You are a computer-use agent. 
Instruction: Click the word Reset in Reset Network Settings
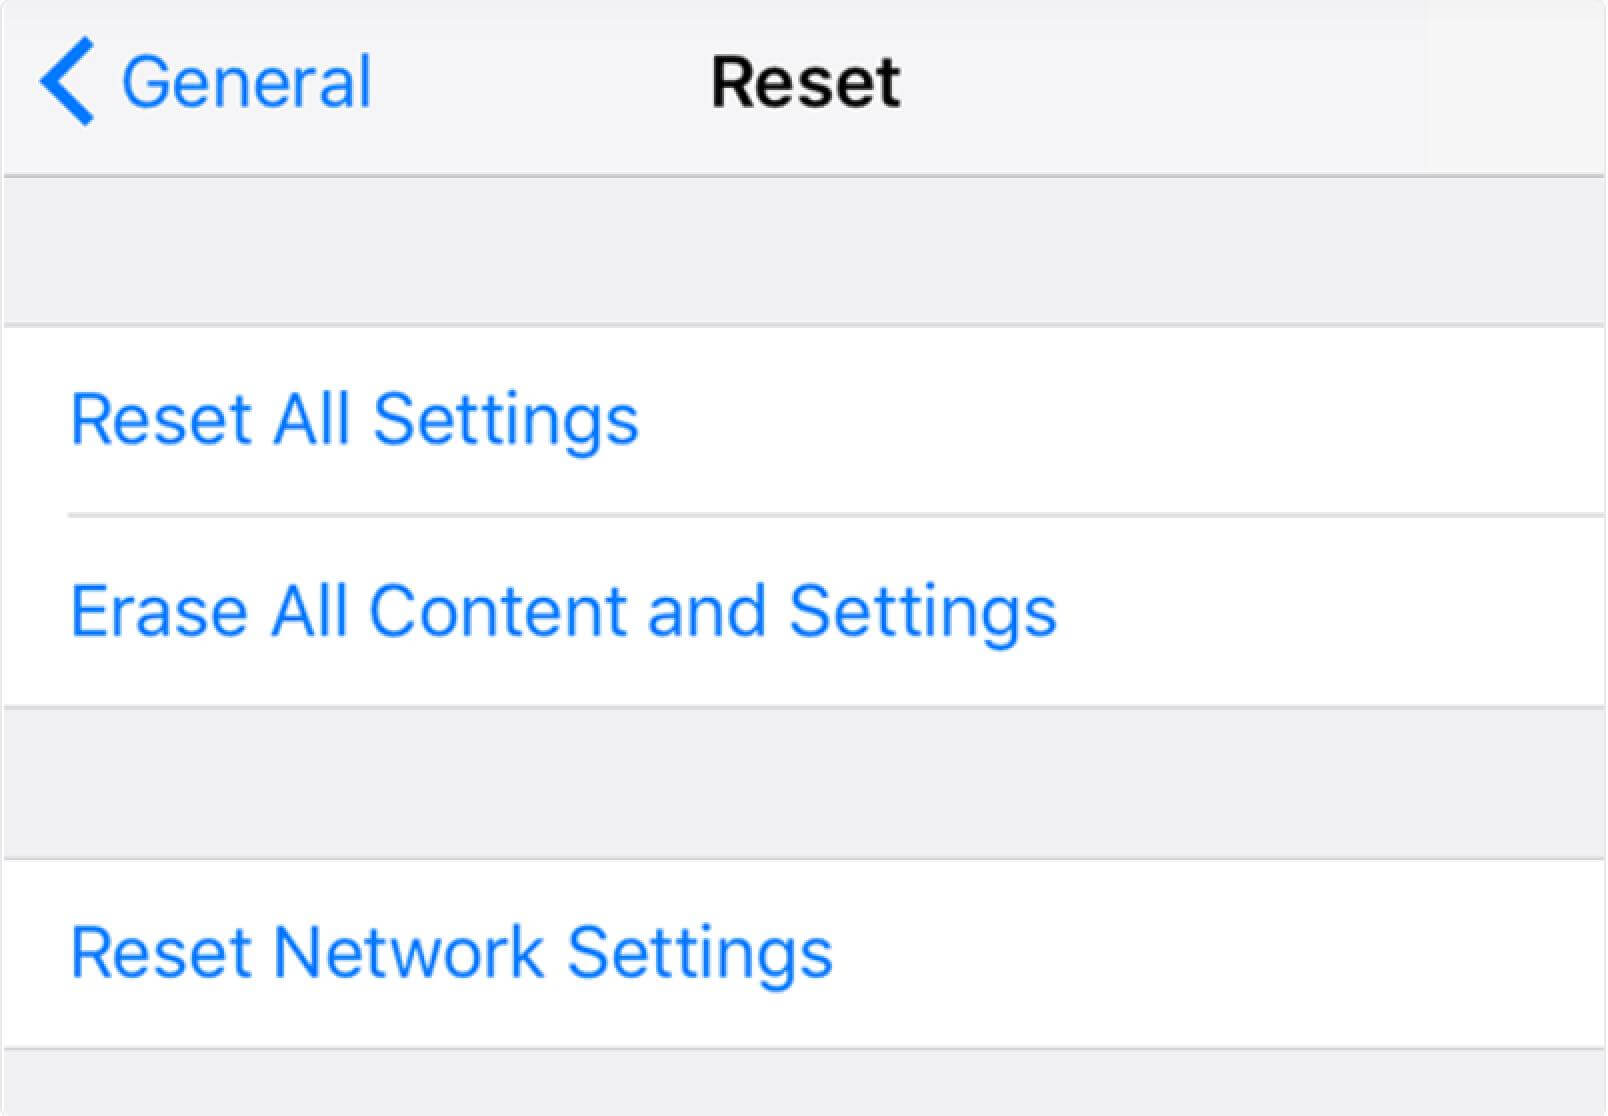coord(161,953)
